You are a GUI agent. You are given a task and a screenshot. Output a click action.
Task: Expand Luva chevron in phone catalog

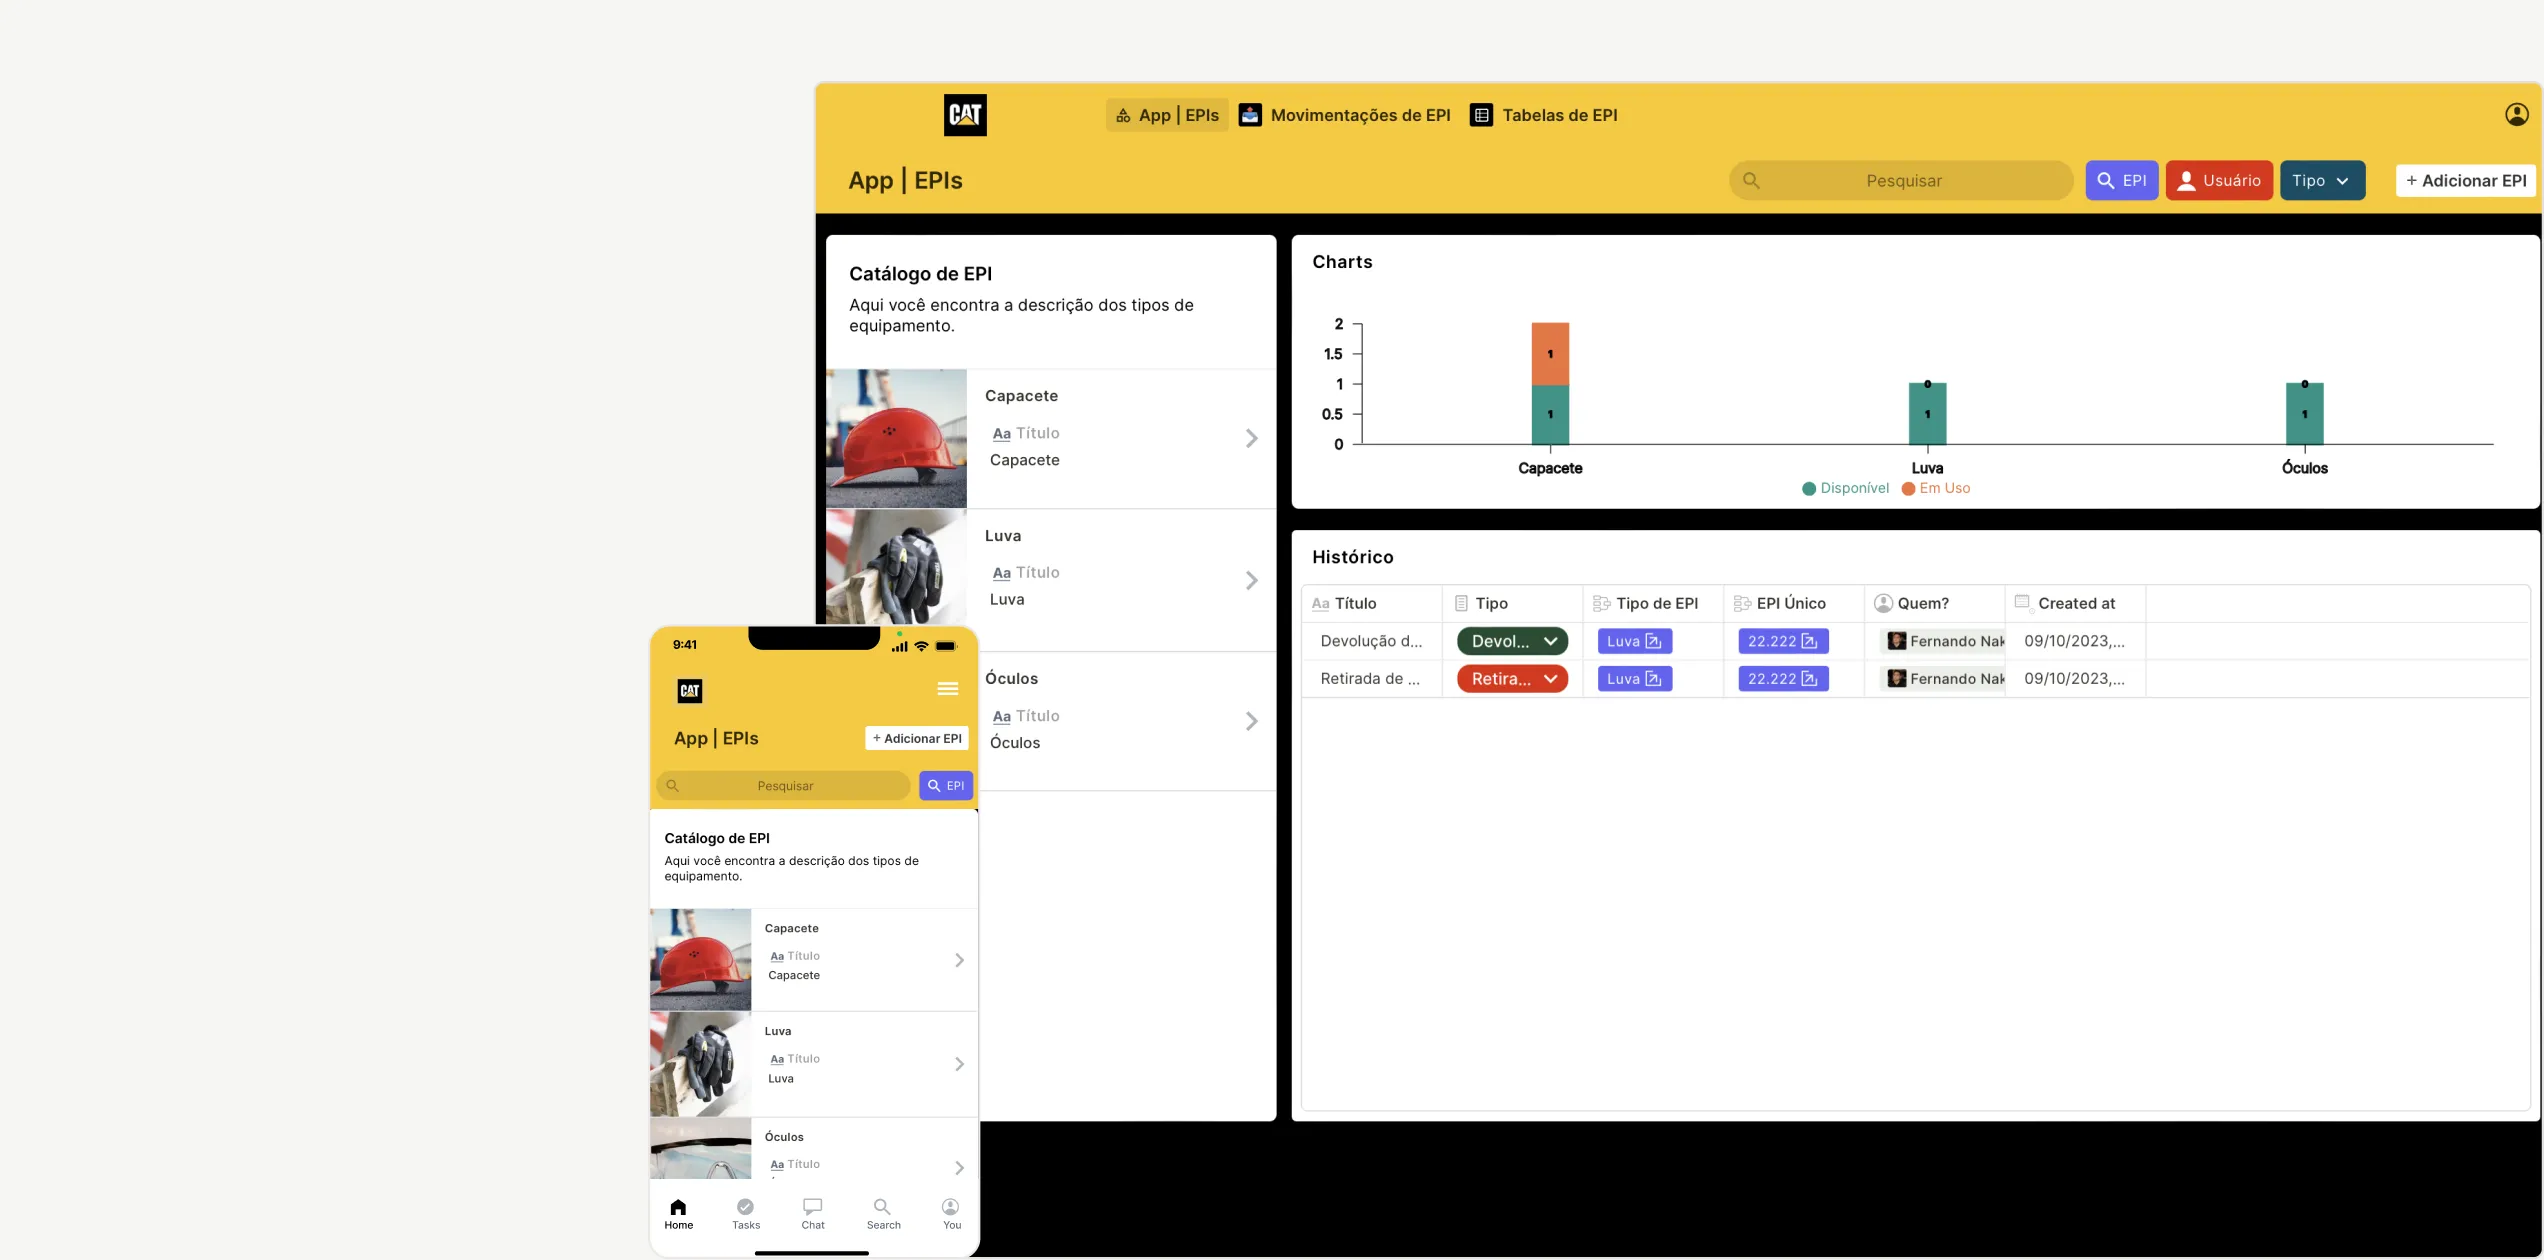pos(959,1064)
